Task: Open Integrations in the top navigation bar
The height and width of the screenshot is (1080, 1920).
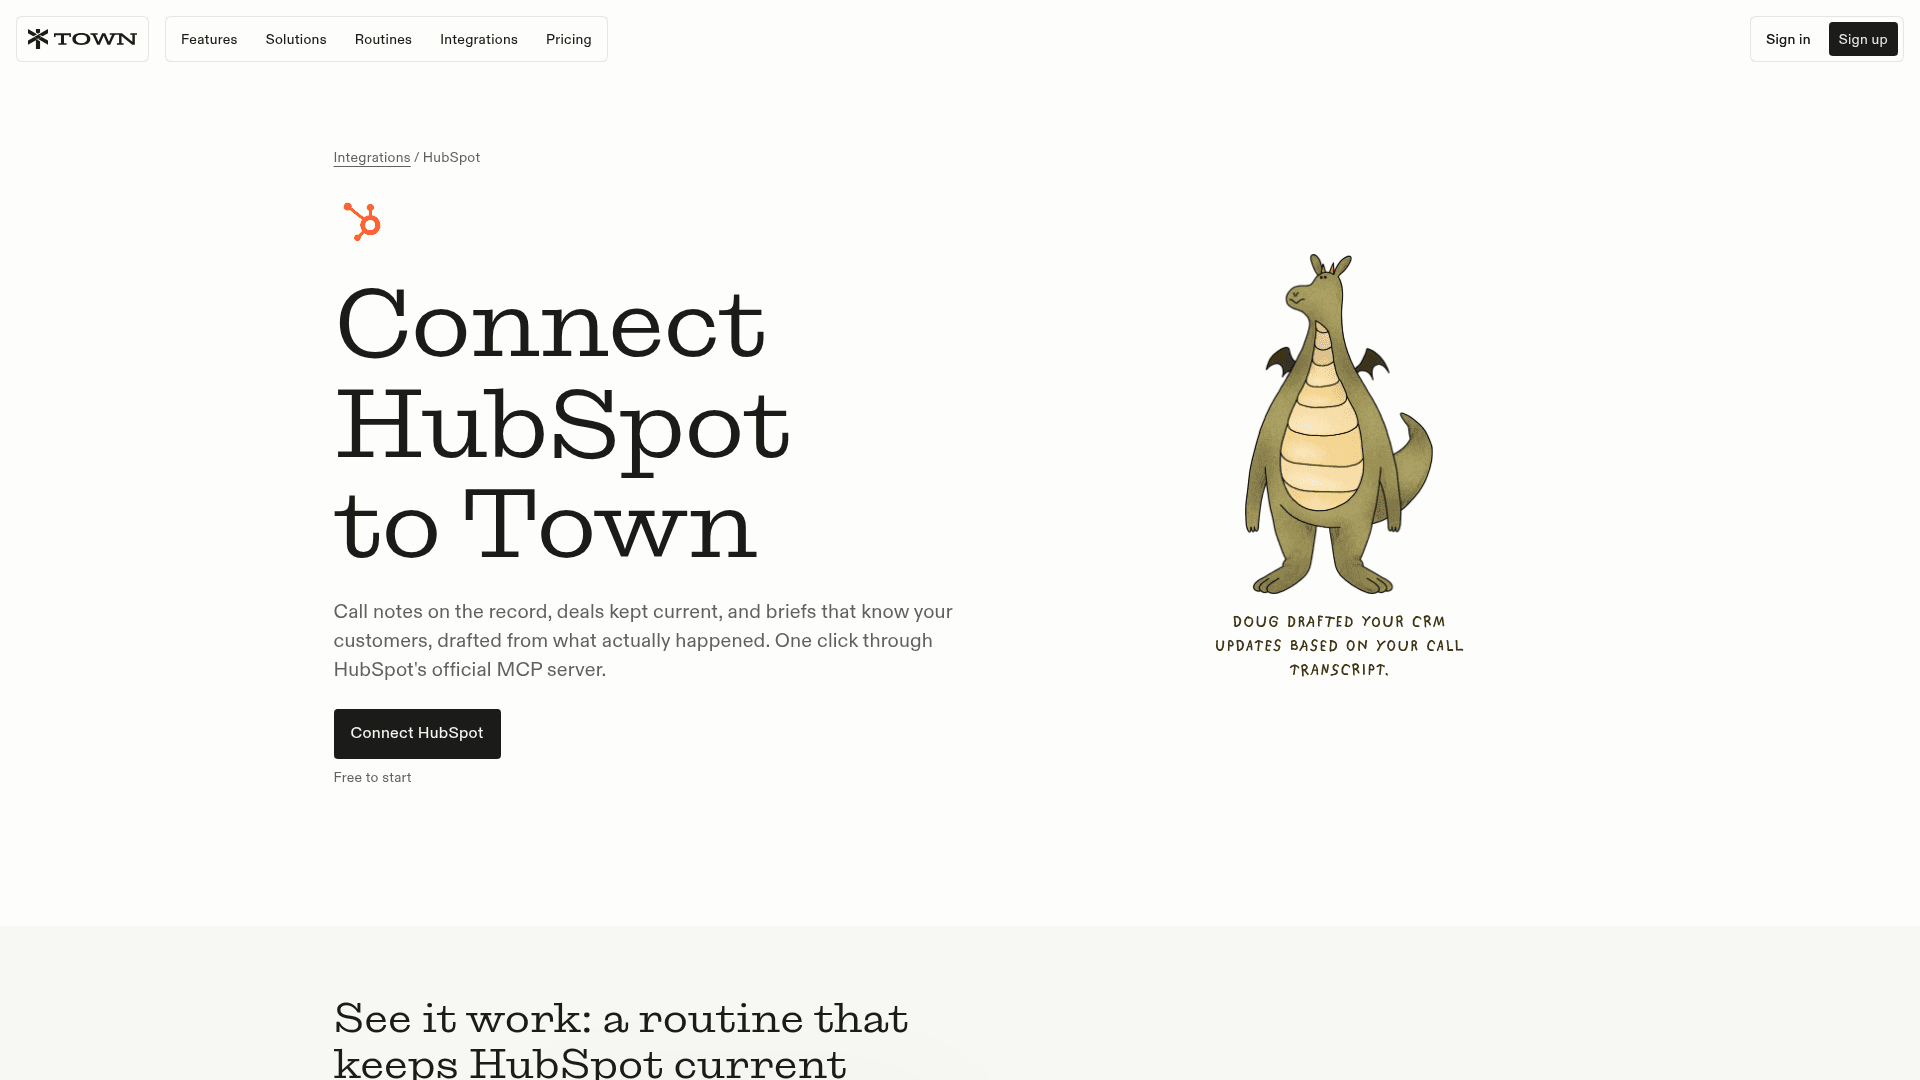Action: point(479,39)
